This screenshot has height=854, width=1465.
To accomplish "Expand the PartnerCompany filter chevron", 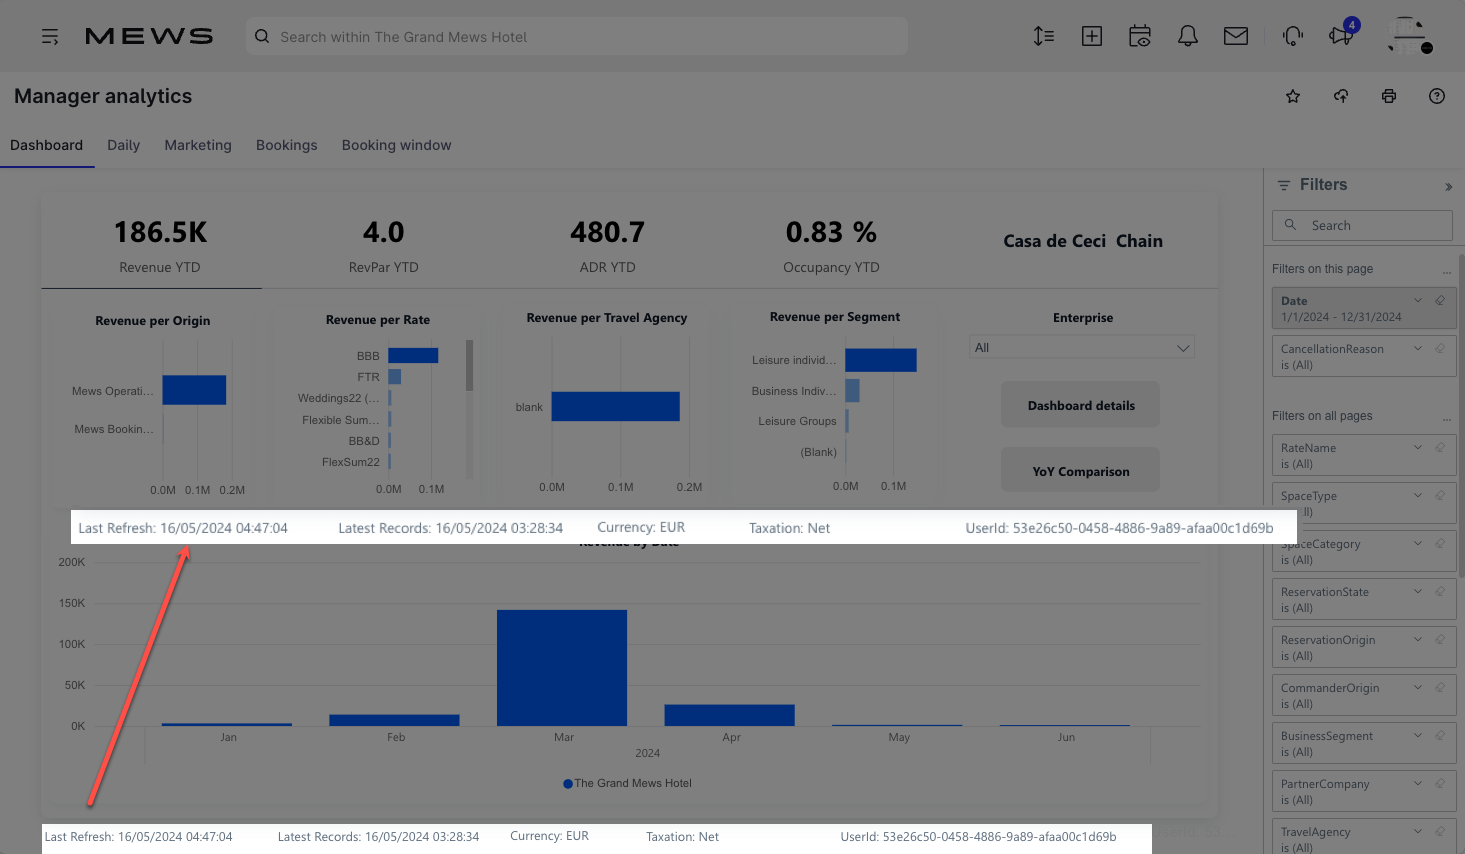I will pos(1418,783).
